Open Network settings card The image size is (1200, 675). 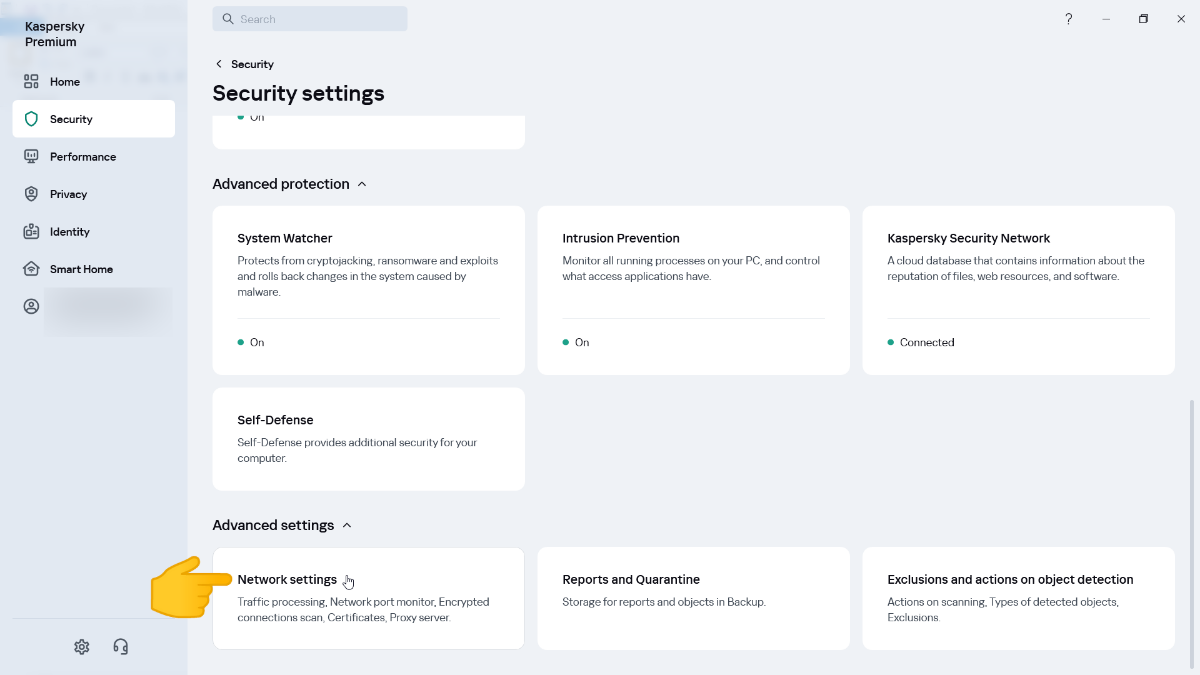point(369,598)
